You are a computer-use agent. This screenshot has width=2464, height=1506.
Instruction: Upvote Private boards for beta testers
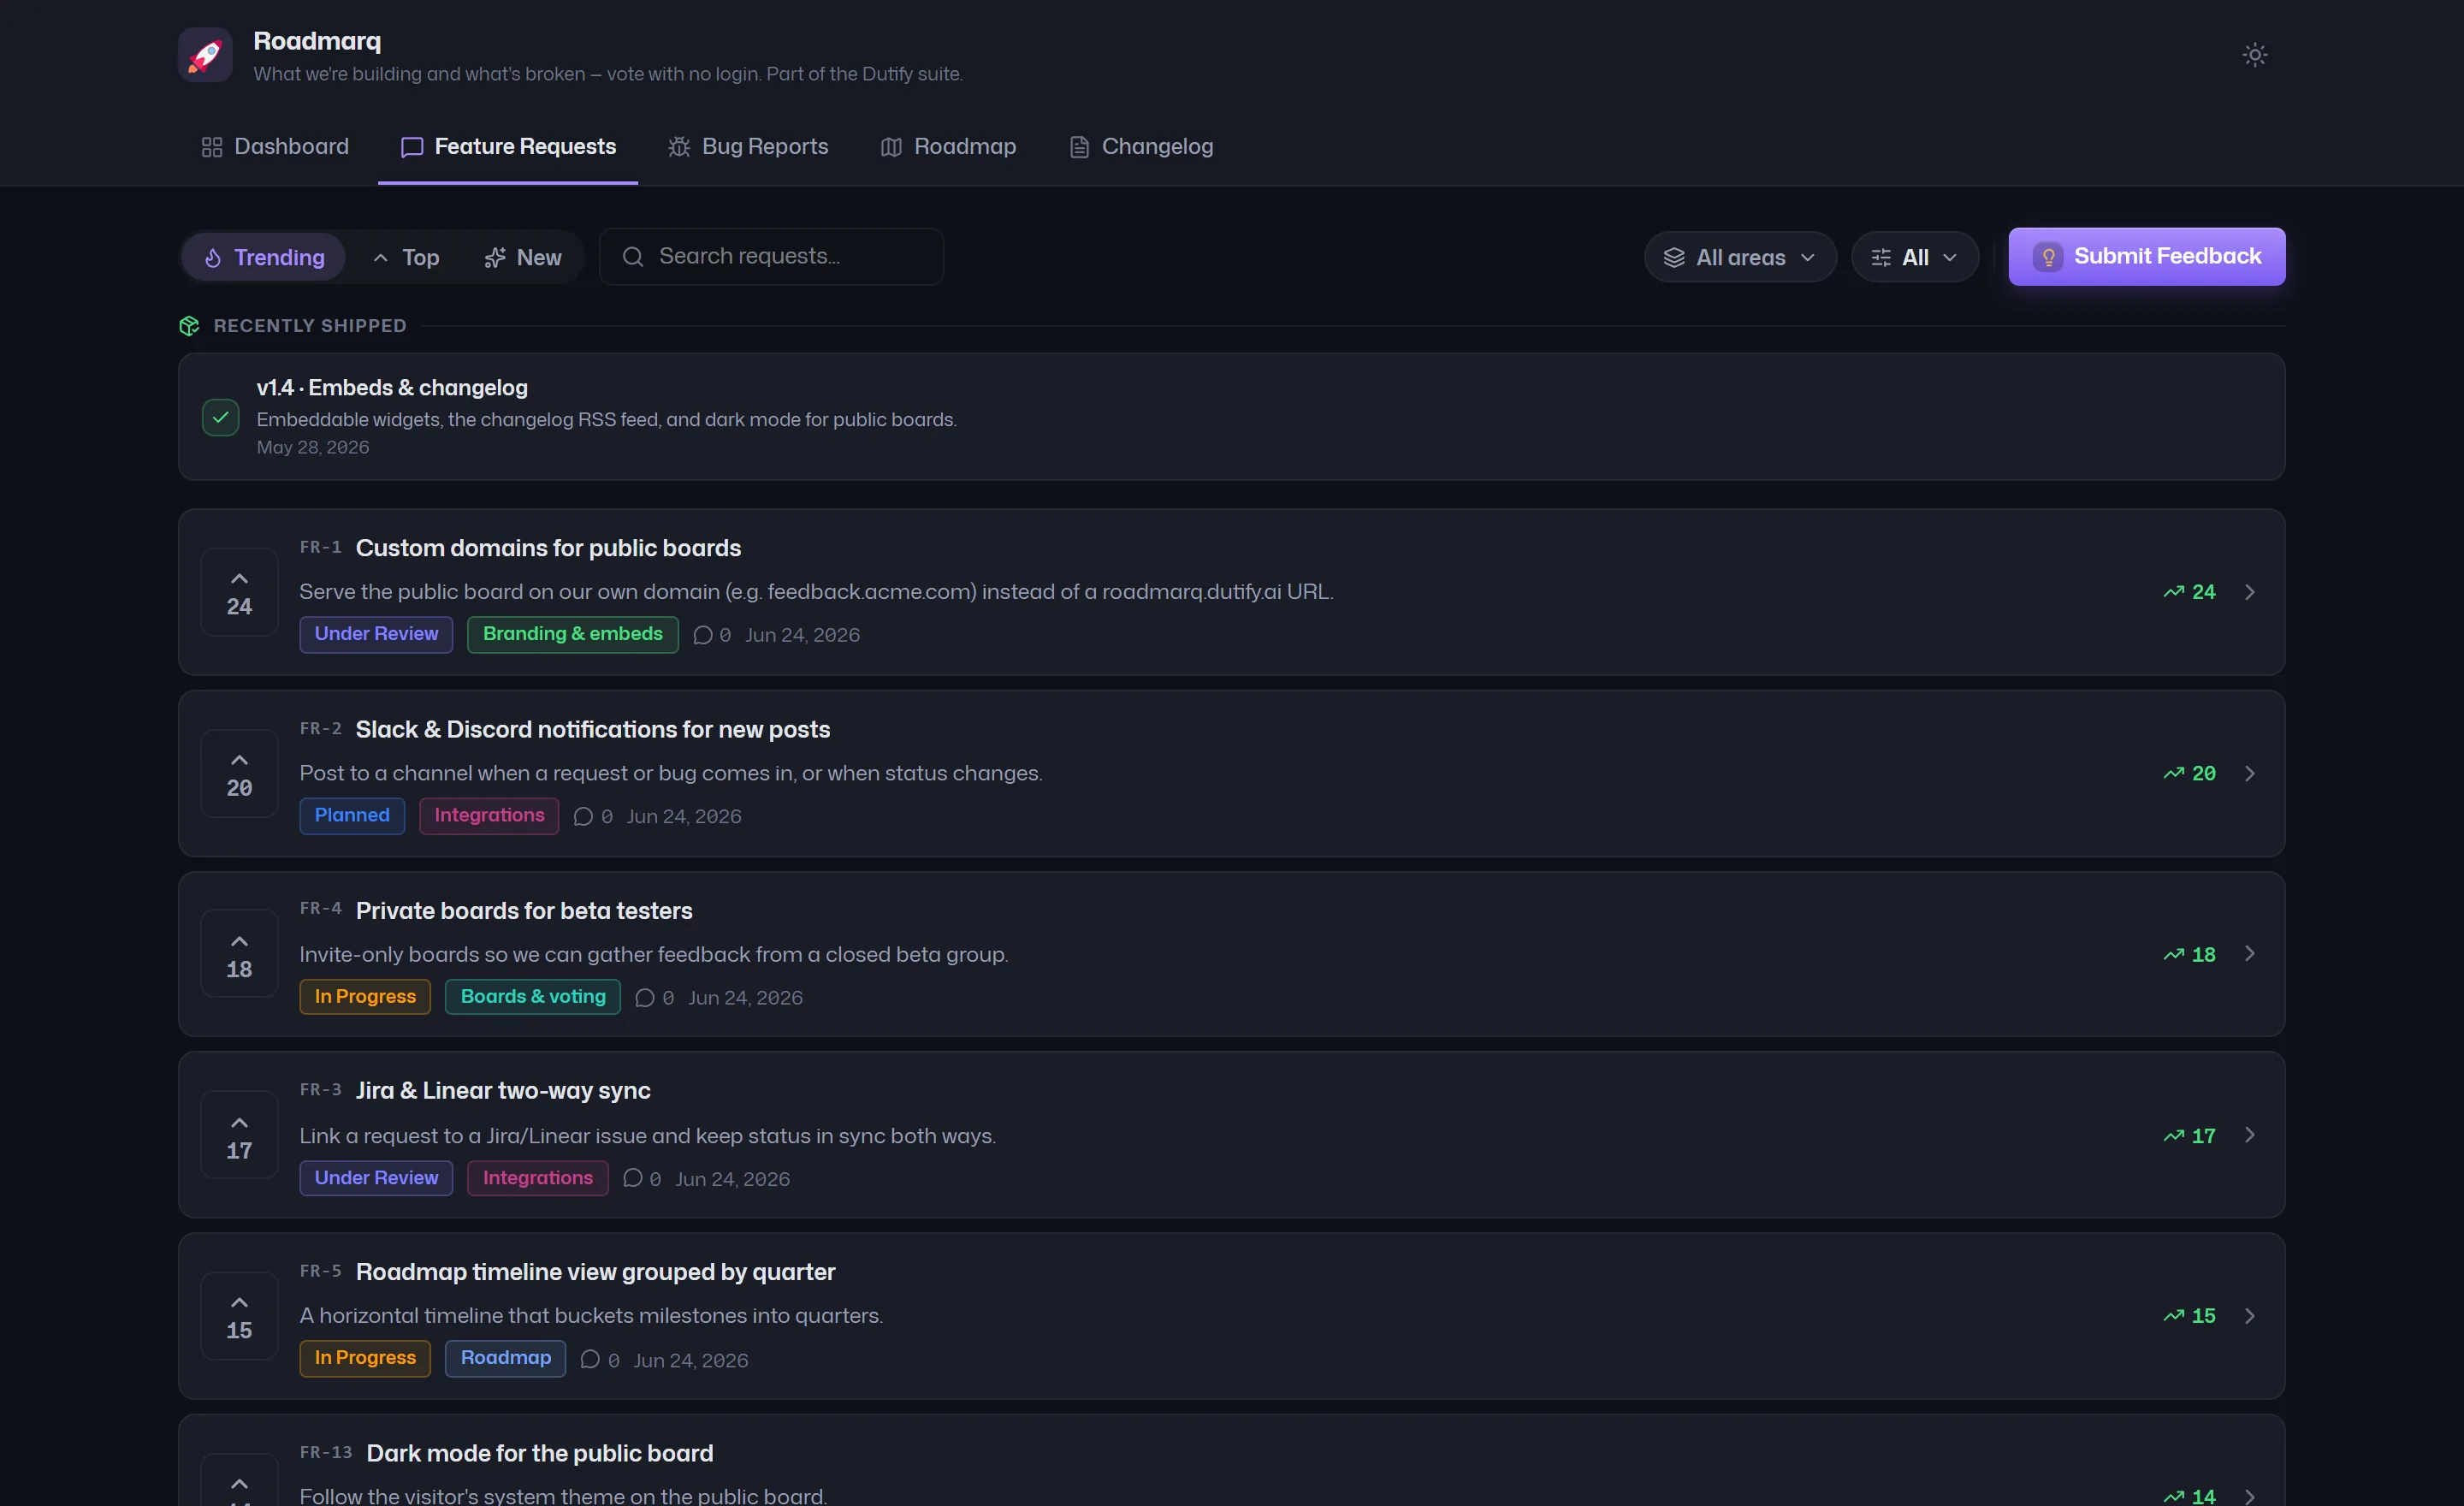[239, 955]
